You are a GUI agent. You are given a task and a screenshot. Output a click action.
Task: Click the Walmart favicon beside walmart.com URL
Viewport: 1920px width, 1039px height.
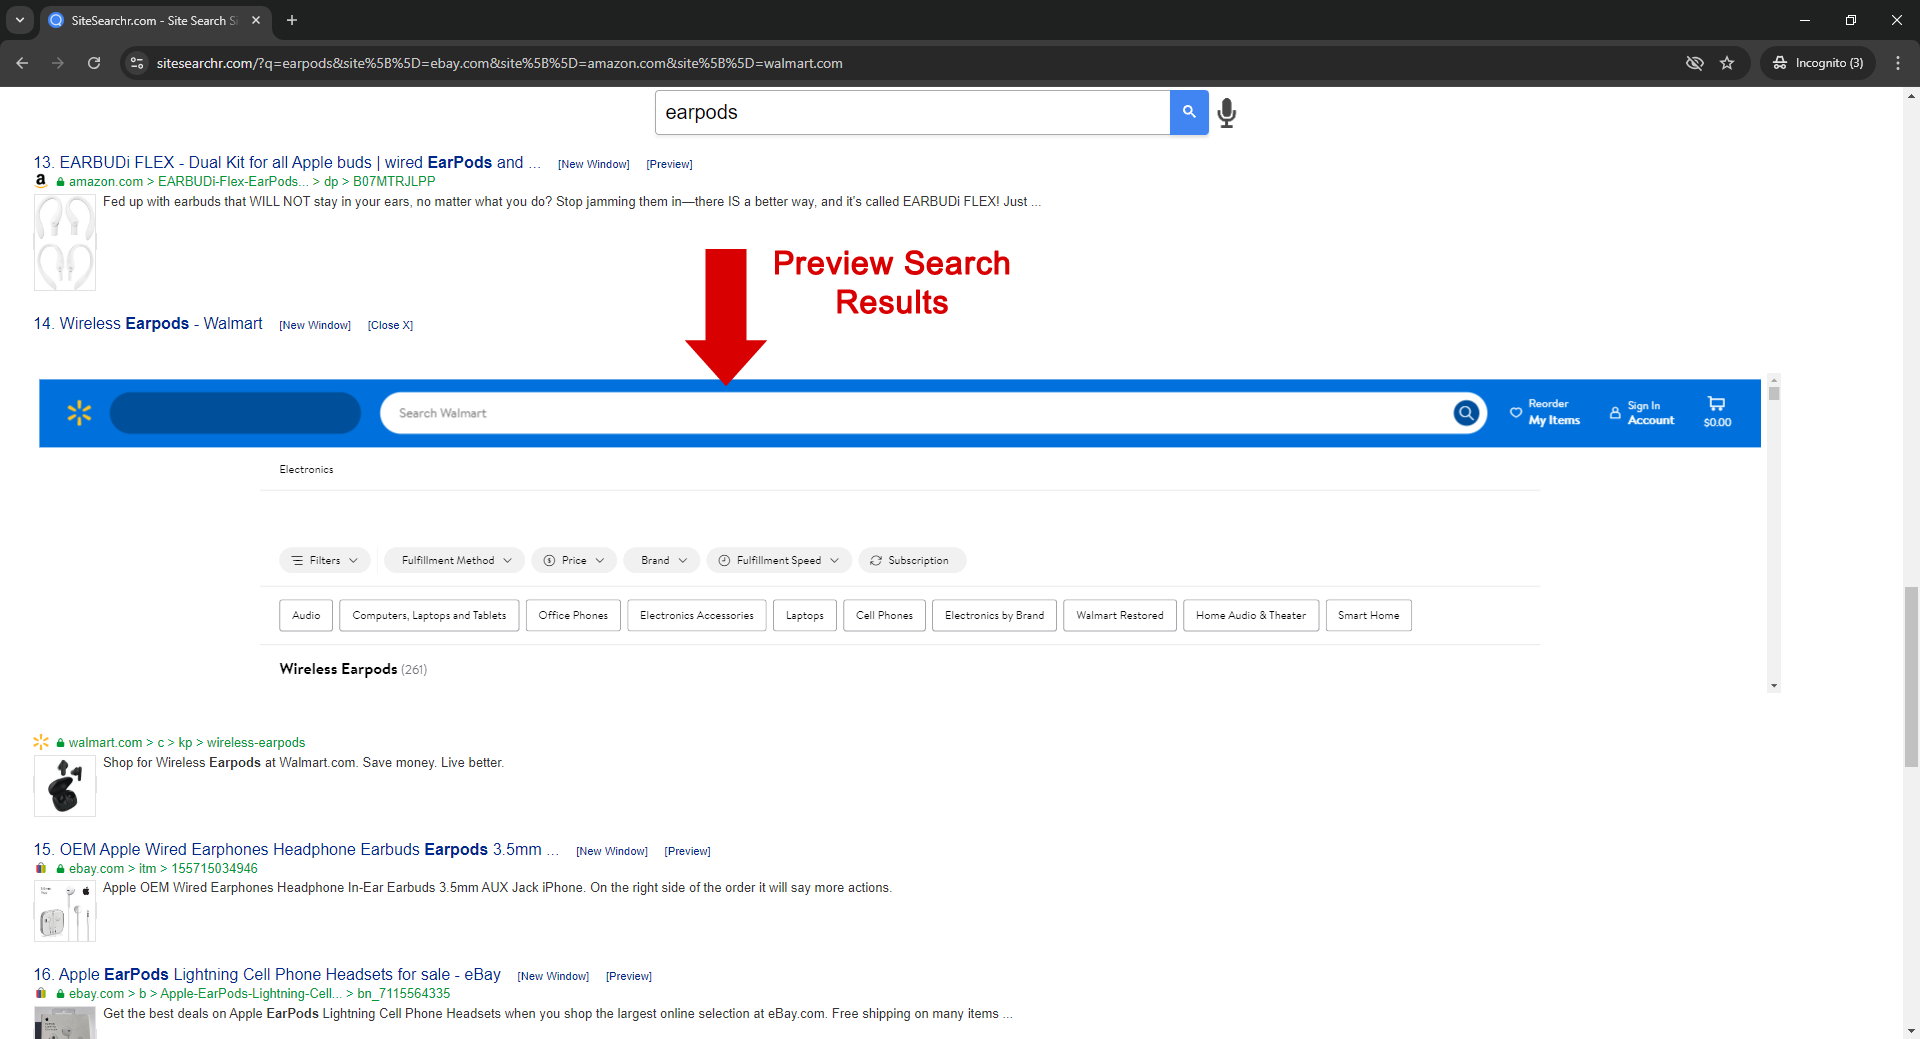click(41, 742)
